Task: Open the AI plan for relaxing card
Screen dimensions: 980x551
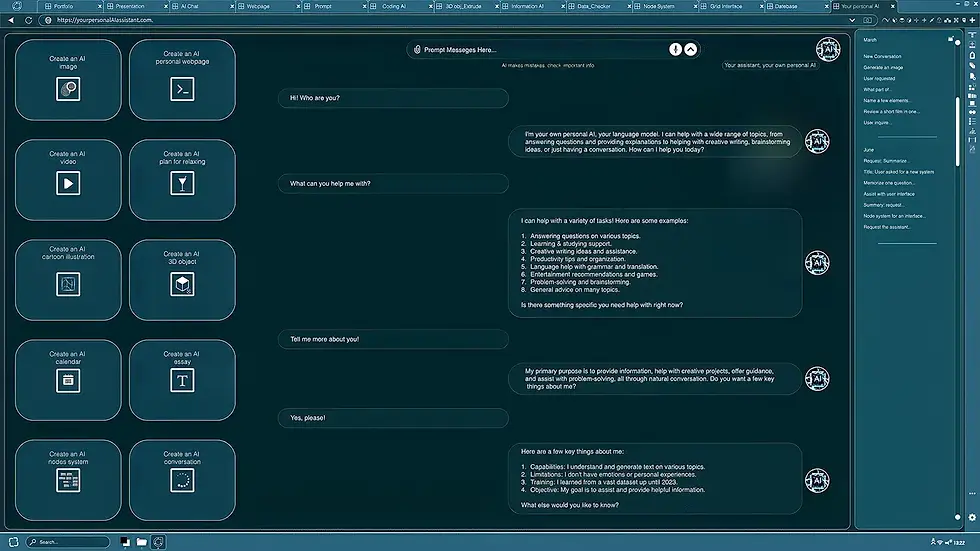Action: pyautogui.click(x=182, y=180)
